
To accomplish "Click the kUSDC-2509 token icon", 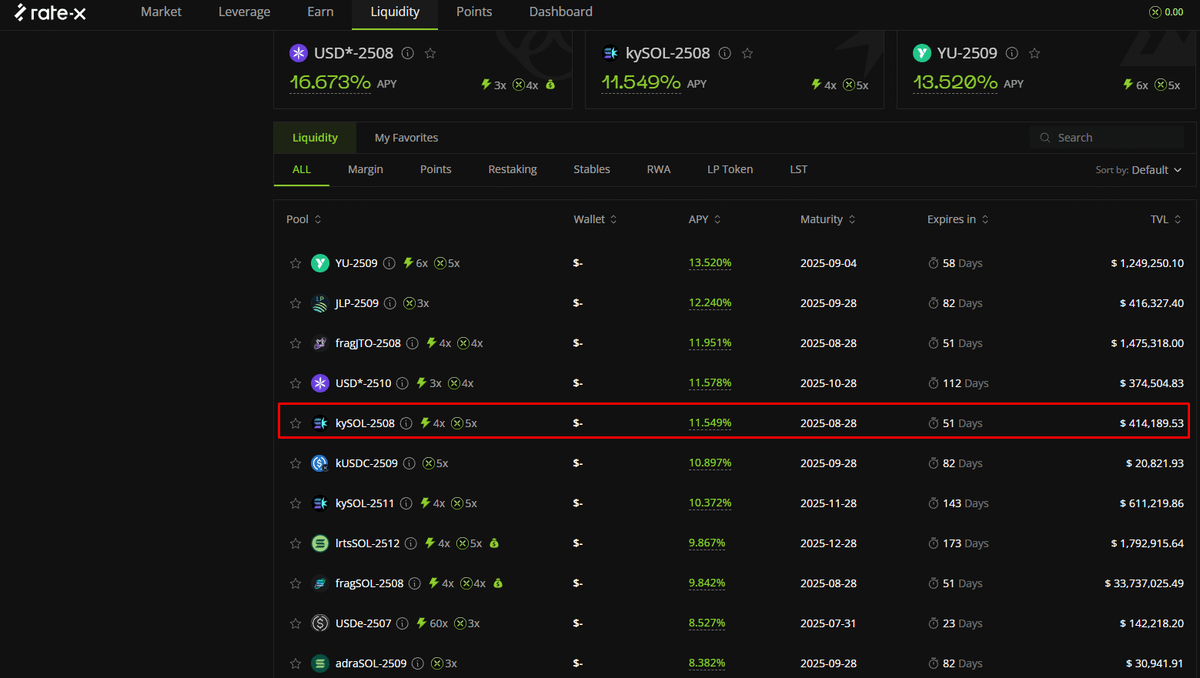I will [x=320, y=463].
